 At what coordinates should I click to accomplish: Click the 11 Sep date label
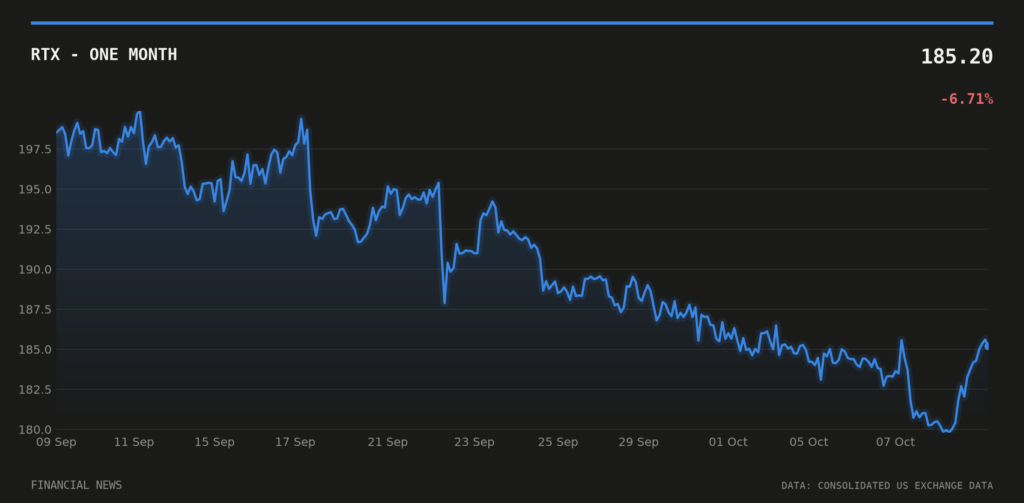134,442
